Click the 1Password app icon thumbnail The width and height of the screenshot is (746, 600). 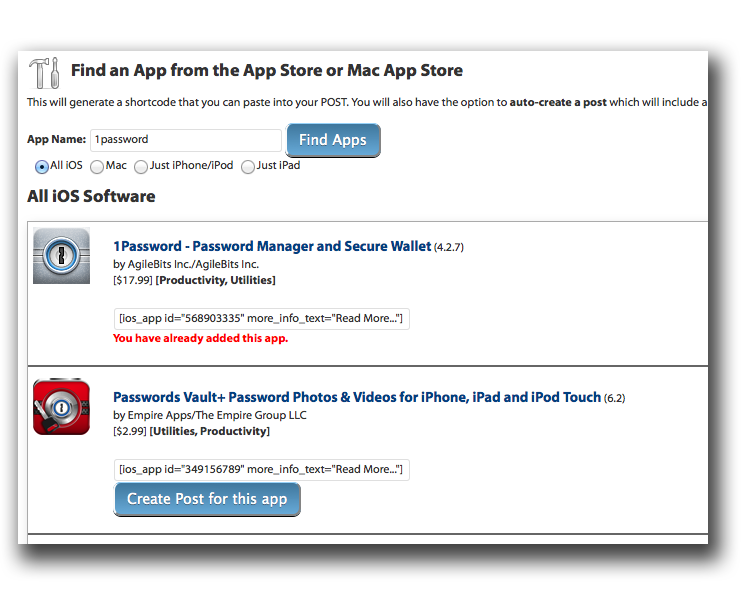[61, 256]
